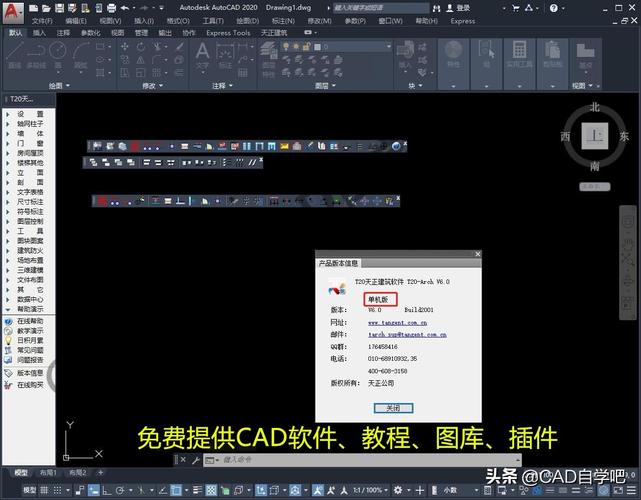The width and height of the screenshot is (641, 500).
Task: Click the Save disk icon in quick access toolbar
Action: click(x=60, y=8)
